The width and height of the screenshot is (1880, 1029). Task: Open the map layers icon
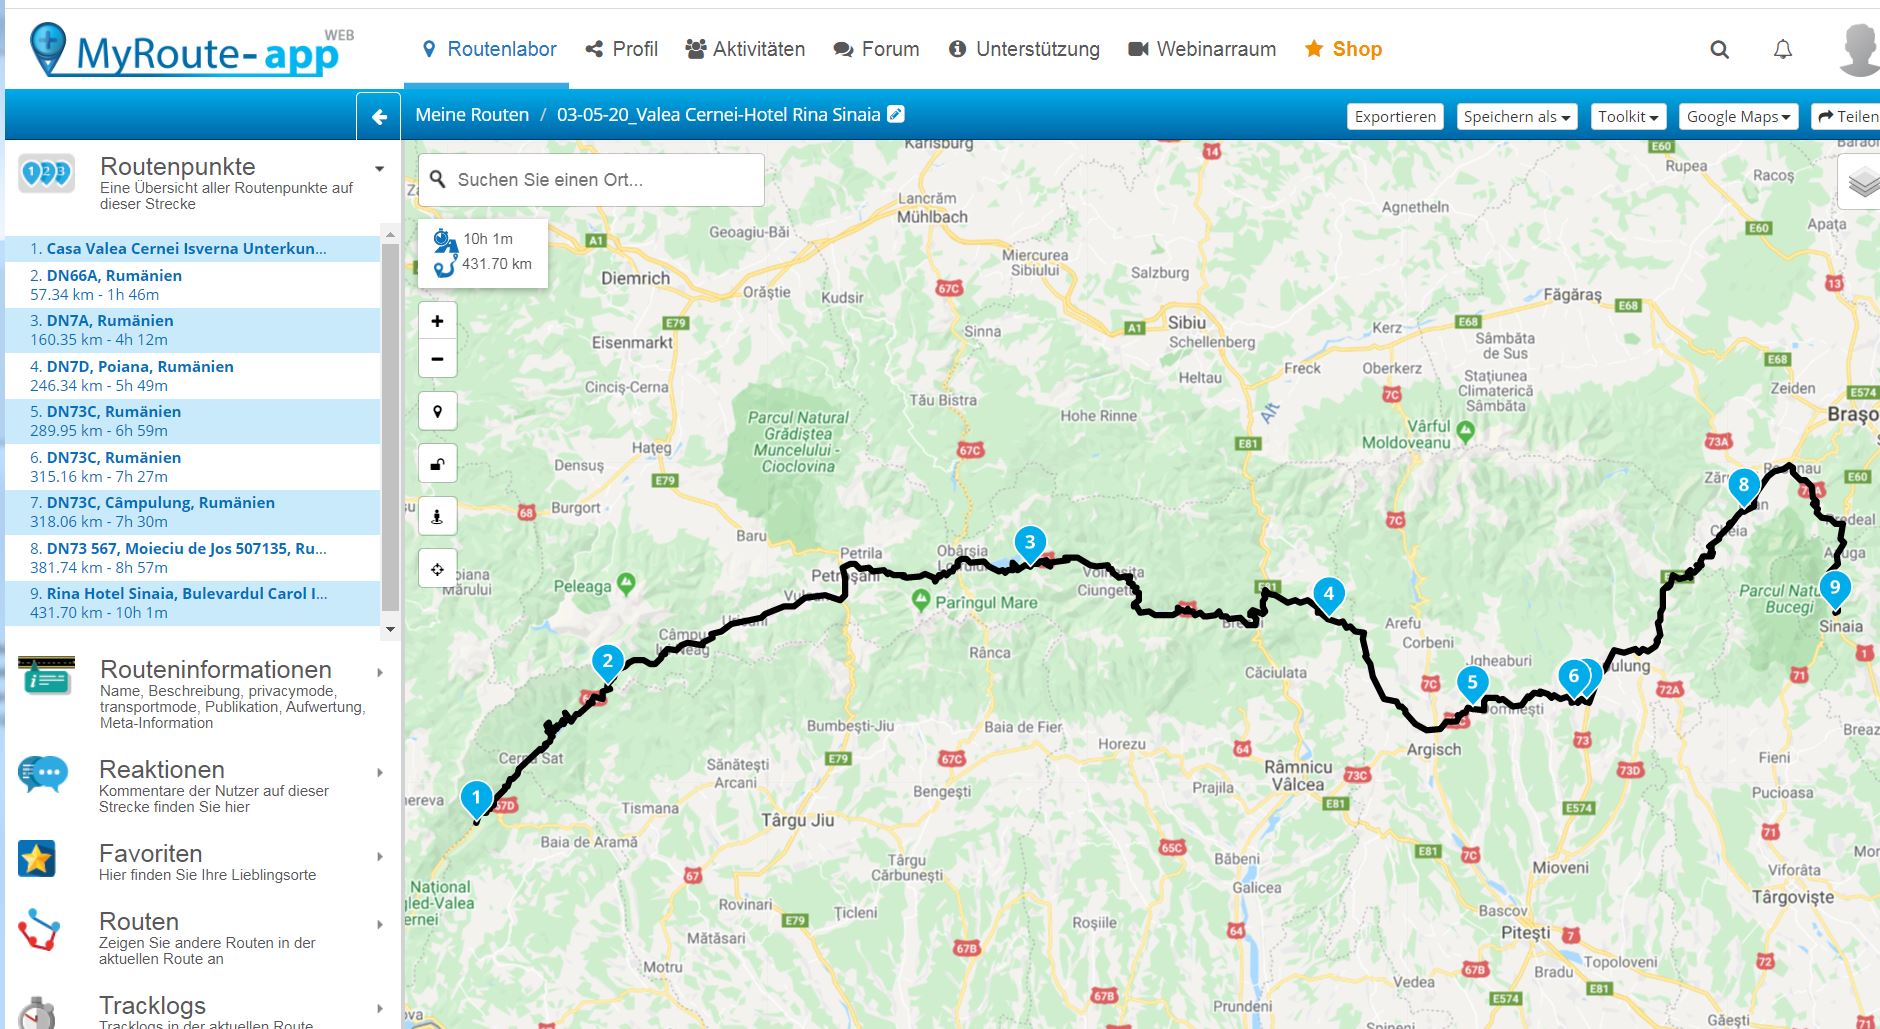pyautogui.click(x=1861, y=183)
